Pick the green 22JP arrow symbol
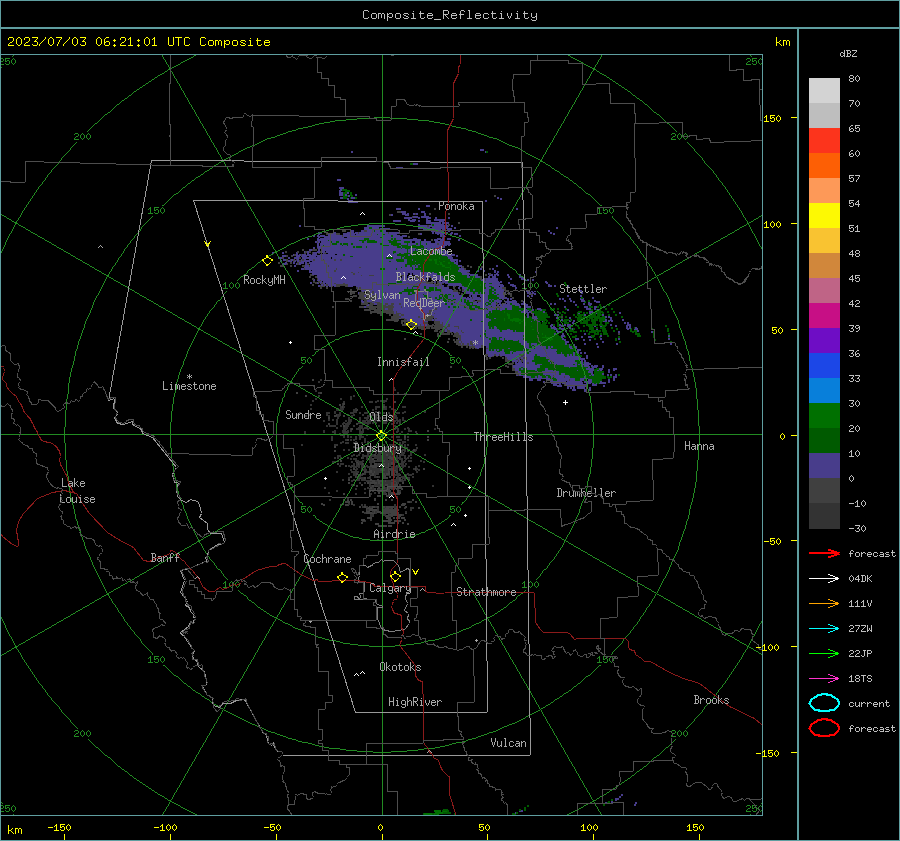The width and height of the screenshot is (900, 841). (x=824, y=653)
